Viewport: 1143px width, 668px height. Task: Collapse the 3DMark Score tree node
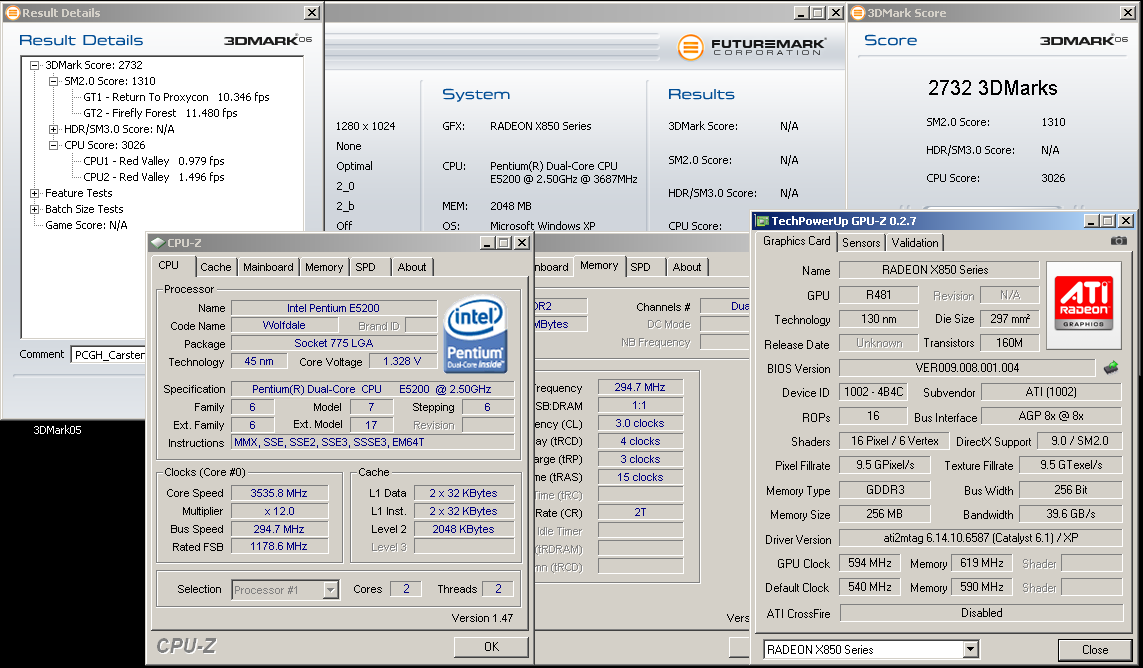[x=34, y=65]
